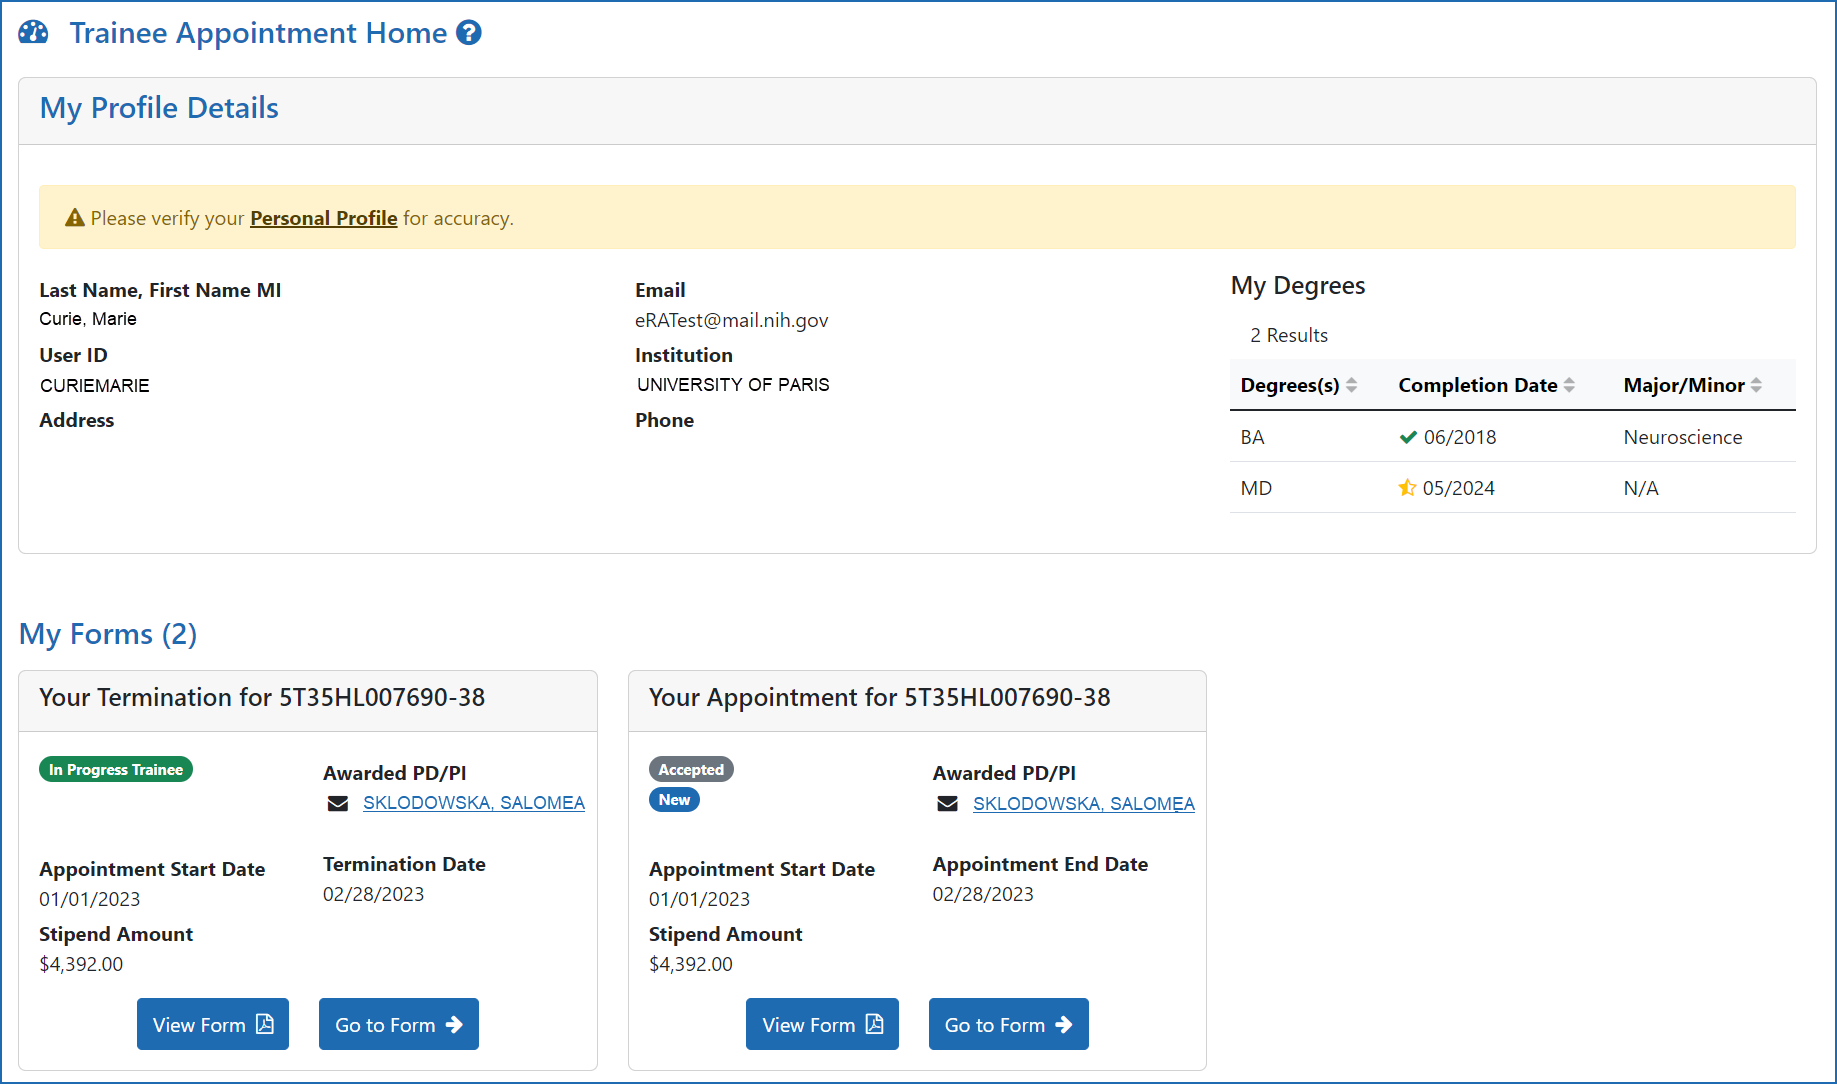Screen dimensions: 1837x1084
Task: Click the My Forms (2) heading
Action: tap(108, 634)
